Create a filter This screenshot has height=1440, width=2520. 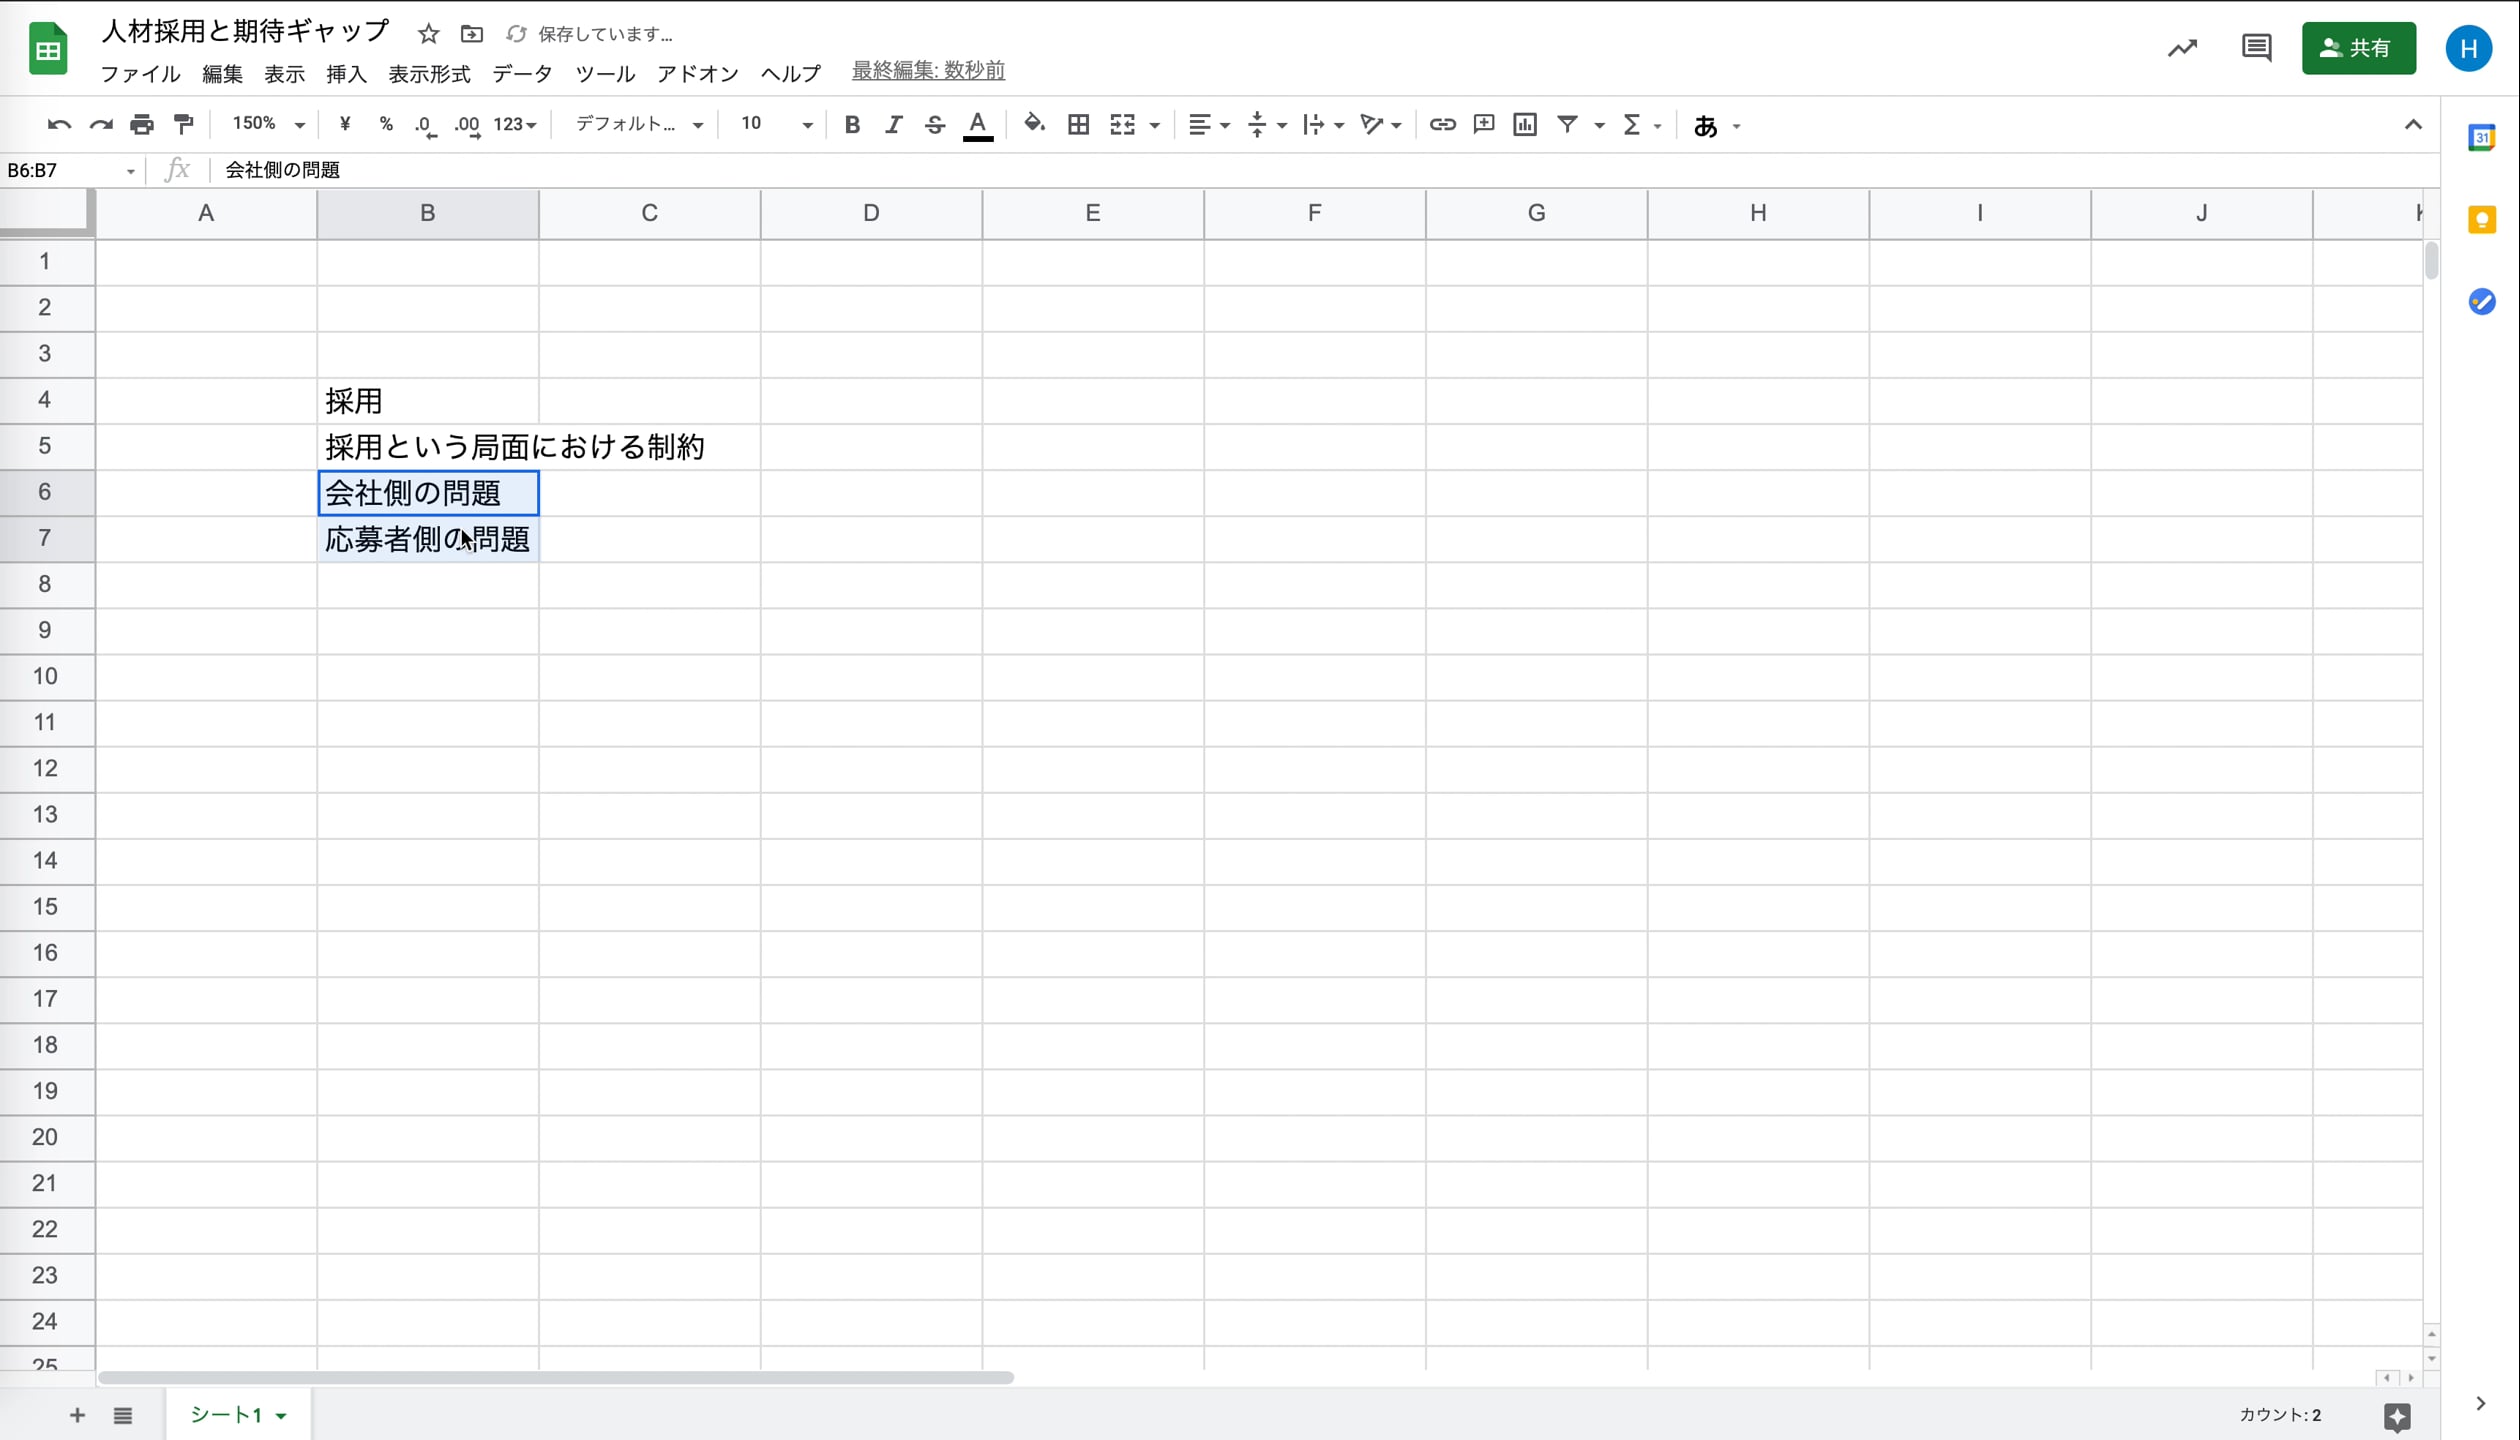pos(1567,124)
